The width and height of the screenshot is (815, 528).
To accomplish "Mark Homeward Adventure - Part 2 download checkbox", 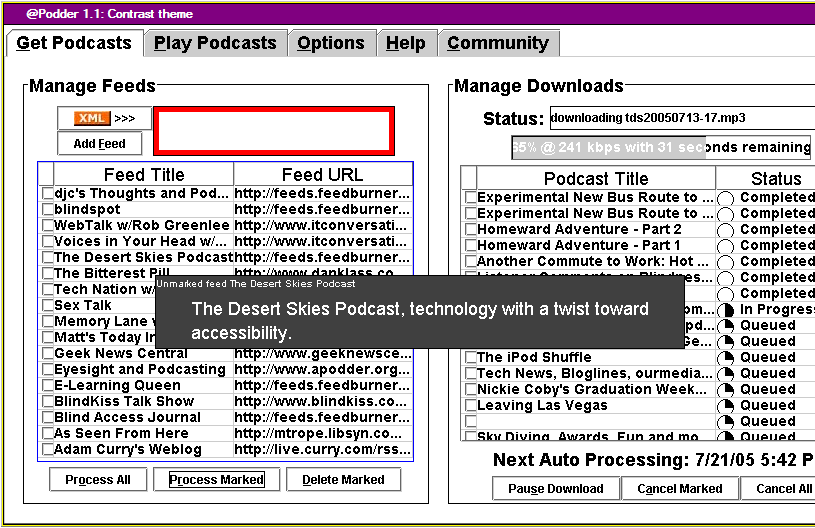I will click(471, 230).
